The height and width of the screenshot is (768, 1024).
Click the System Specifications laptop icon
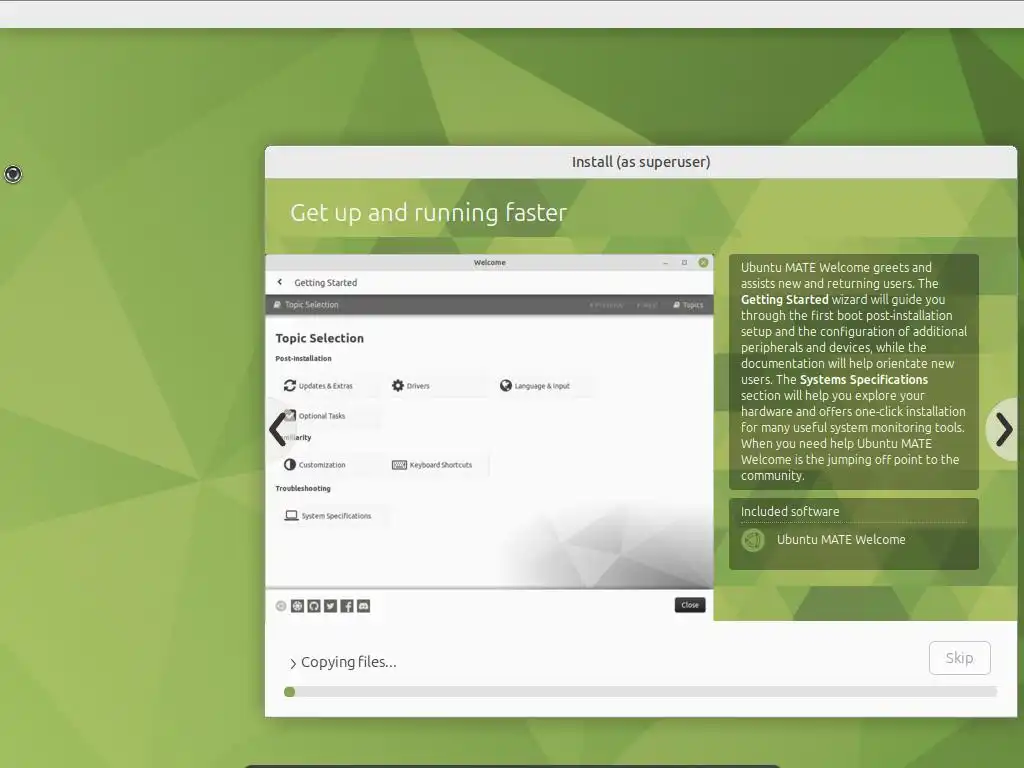[x=291, y=515]
